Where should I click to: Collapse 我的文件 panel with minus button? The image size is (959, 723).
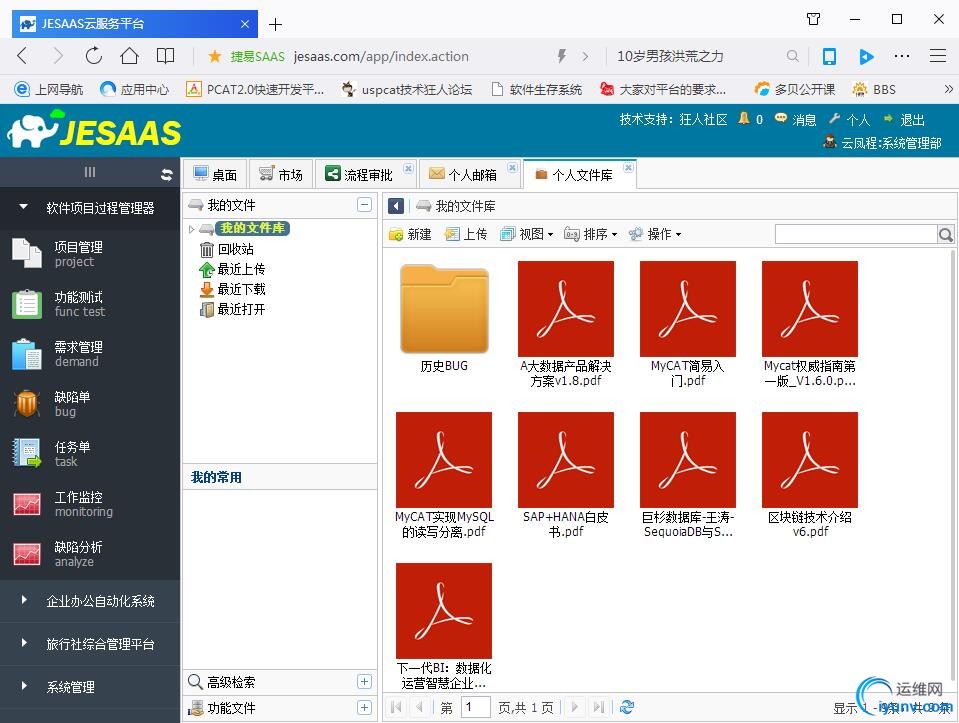[x=365, y=205]
